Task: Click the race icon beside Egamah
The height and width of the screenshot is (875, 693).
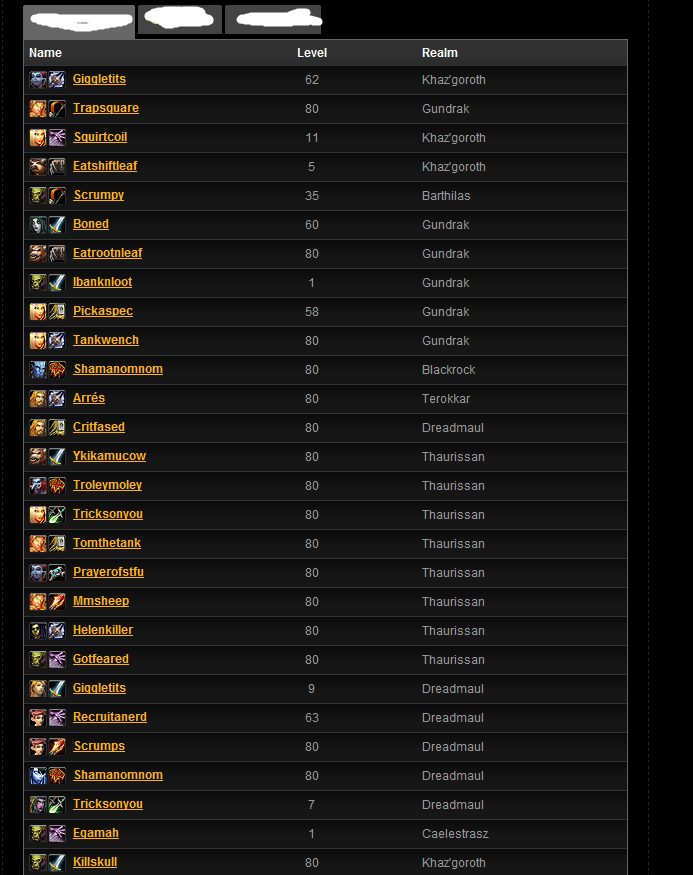Action: coord(38,834)
